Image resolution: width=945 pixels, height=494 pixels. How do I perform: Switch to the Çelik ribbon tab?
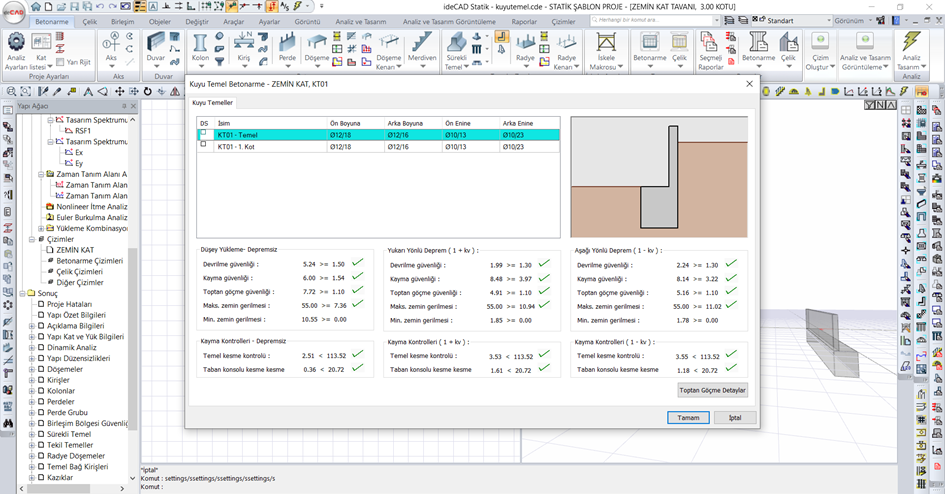pos(90,22)
